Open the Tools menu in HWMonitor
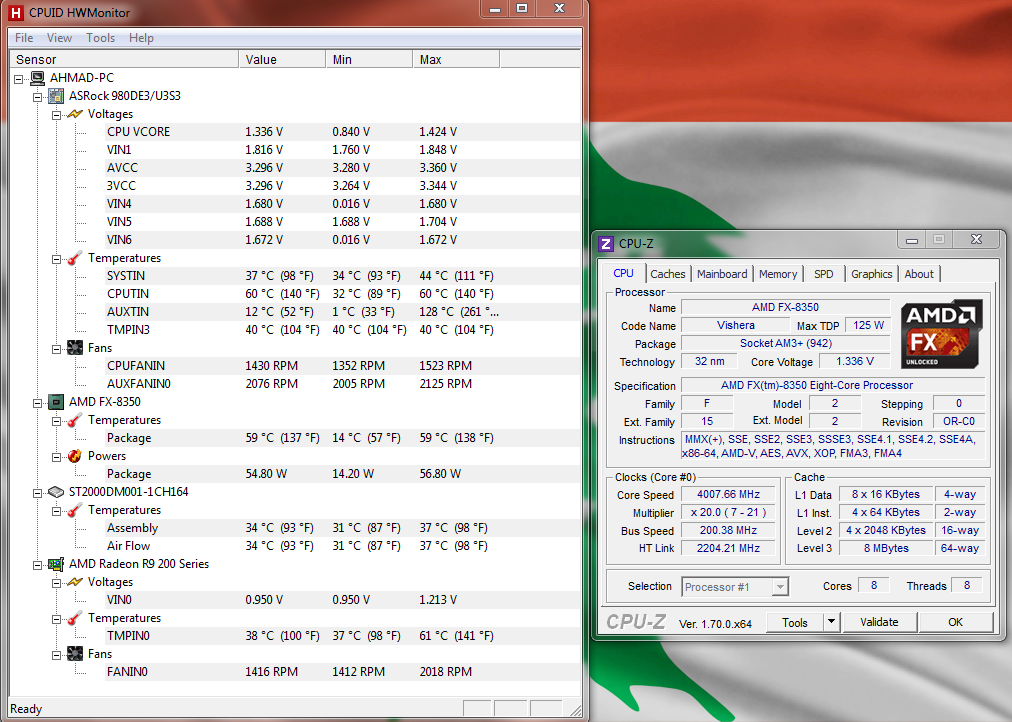This screenshot has height=722, width=1012. pyautogui.click(x=101, y=38)
